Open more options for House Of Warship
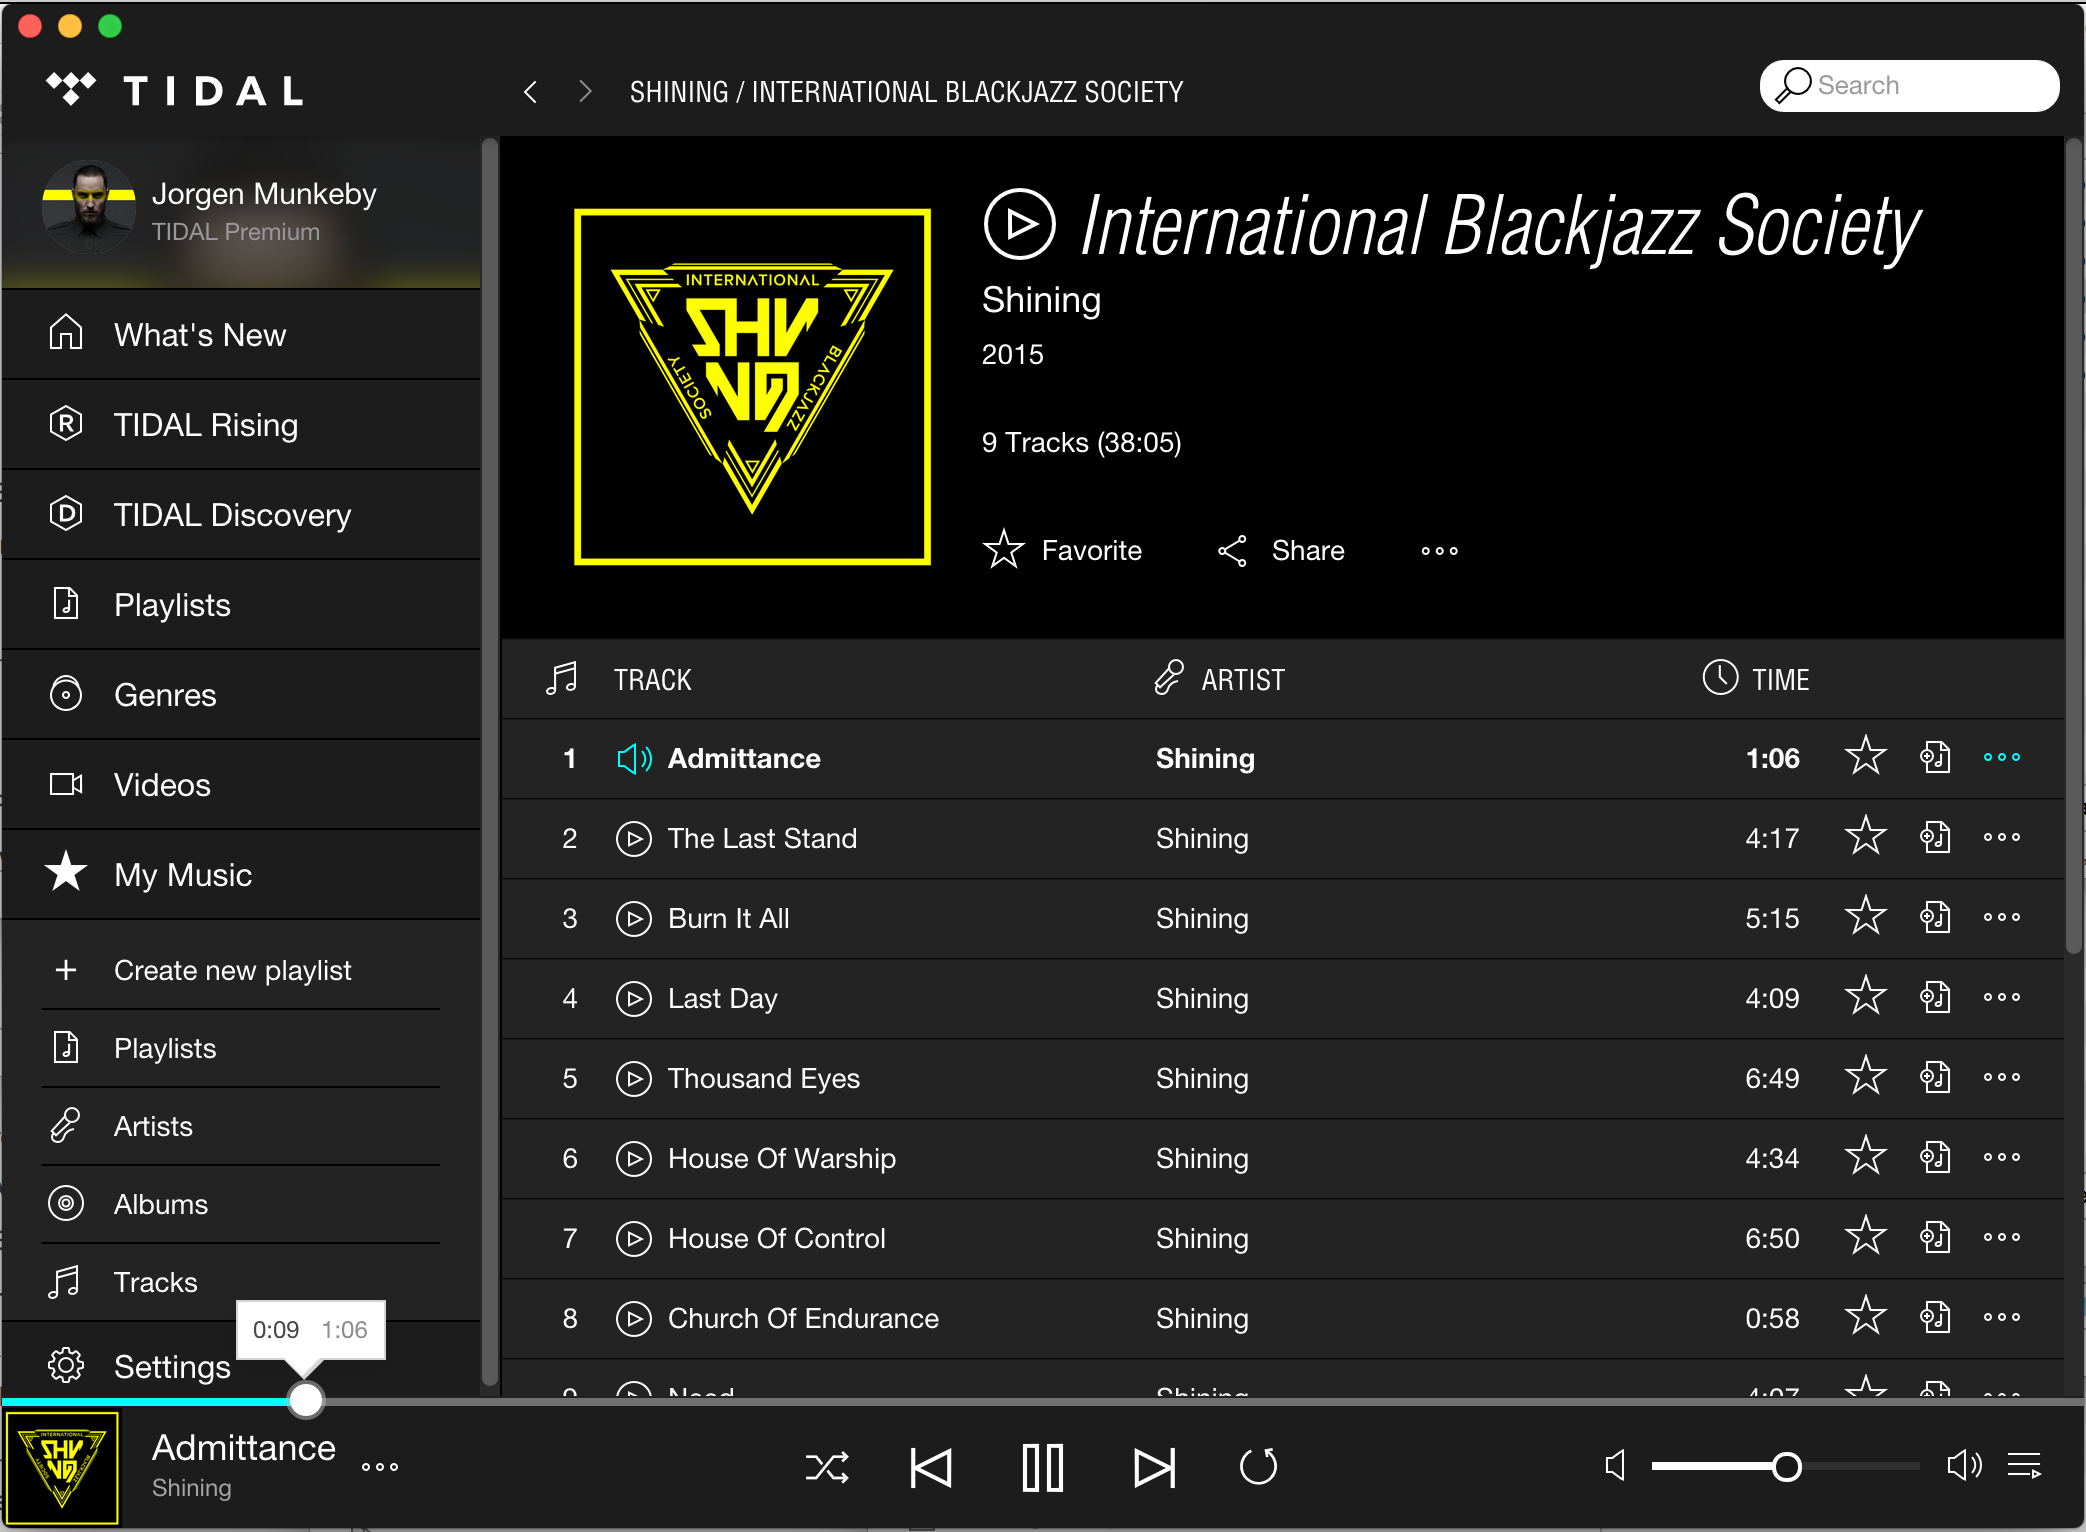 [2002, 1157]
